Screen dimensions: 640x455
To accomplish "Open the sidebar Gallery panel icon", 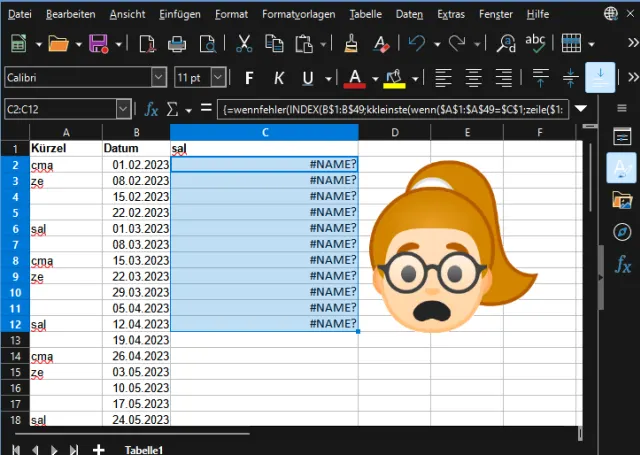I will point(622,199).
